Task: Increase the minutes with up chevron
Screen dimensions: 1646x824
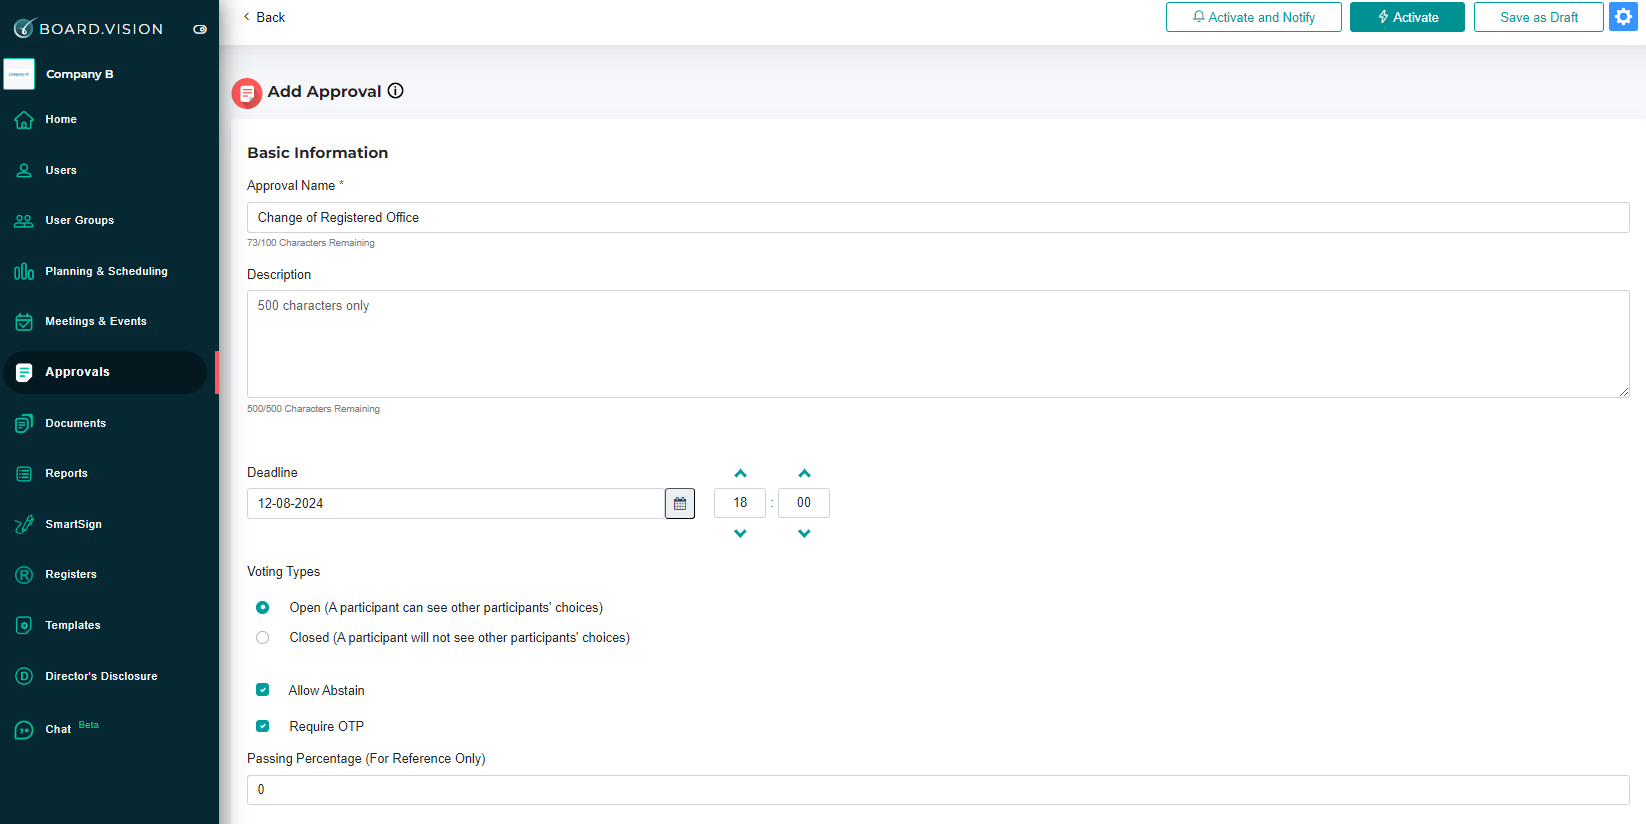Action: point(804,473)
